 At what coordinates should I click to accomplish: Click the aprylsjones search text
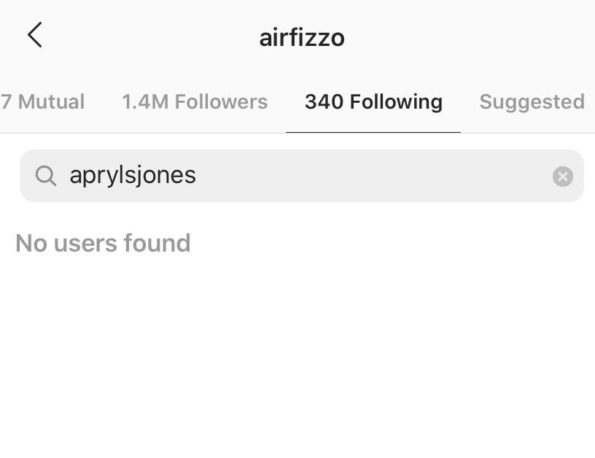133,176
